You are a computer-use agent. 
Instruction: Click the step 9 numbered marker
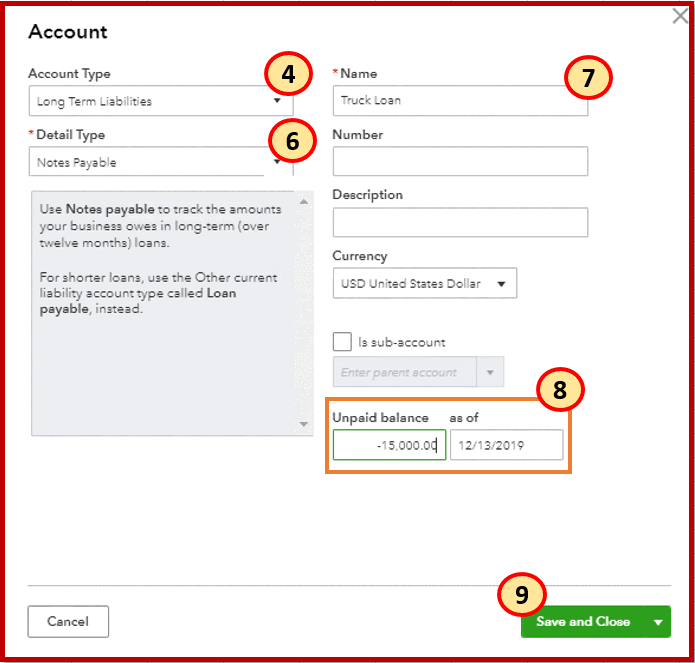tap(521, 595)
